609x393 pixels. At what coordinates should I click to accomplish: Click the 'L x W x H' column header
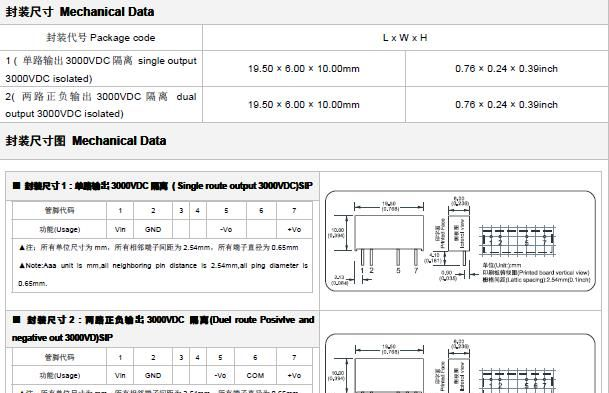pyautogui.click(x=405, y=38)
